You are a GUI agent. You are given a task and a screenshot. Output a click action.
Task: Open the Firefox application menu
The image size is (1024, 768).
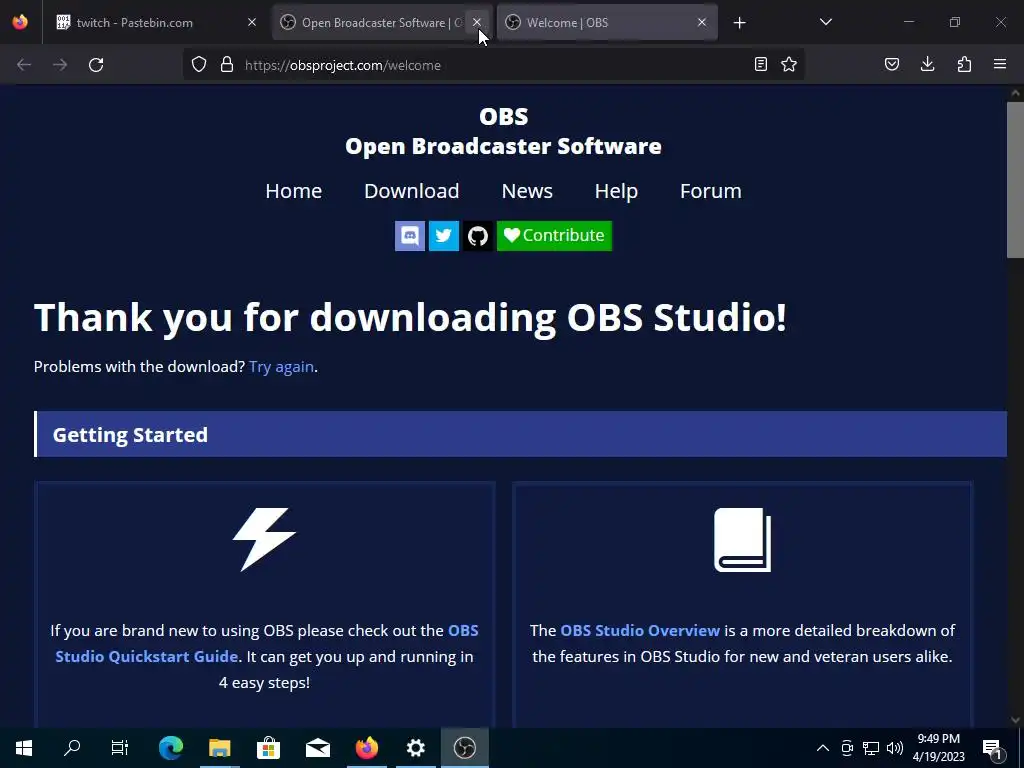pos(1000,65)
